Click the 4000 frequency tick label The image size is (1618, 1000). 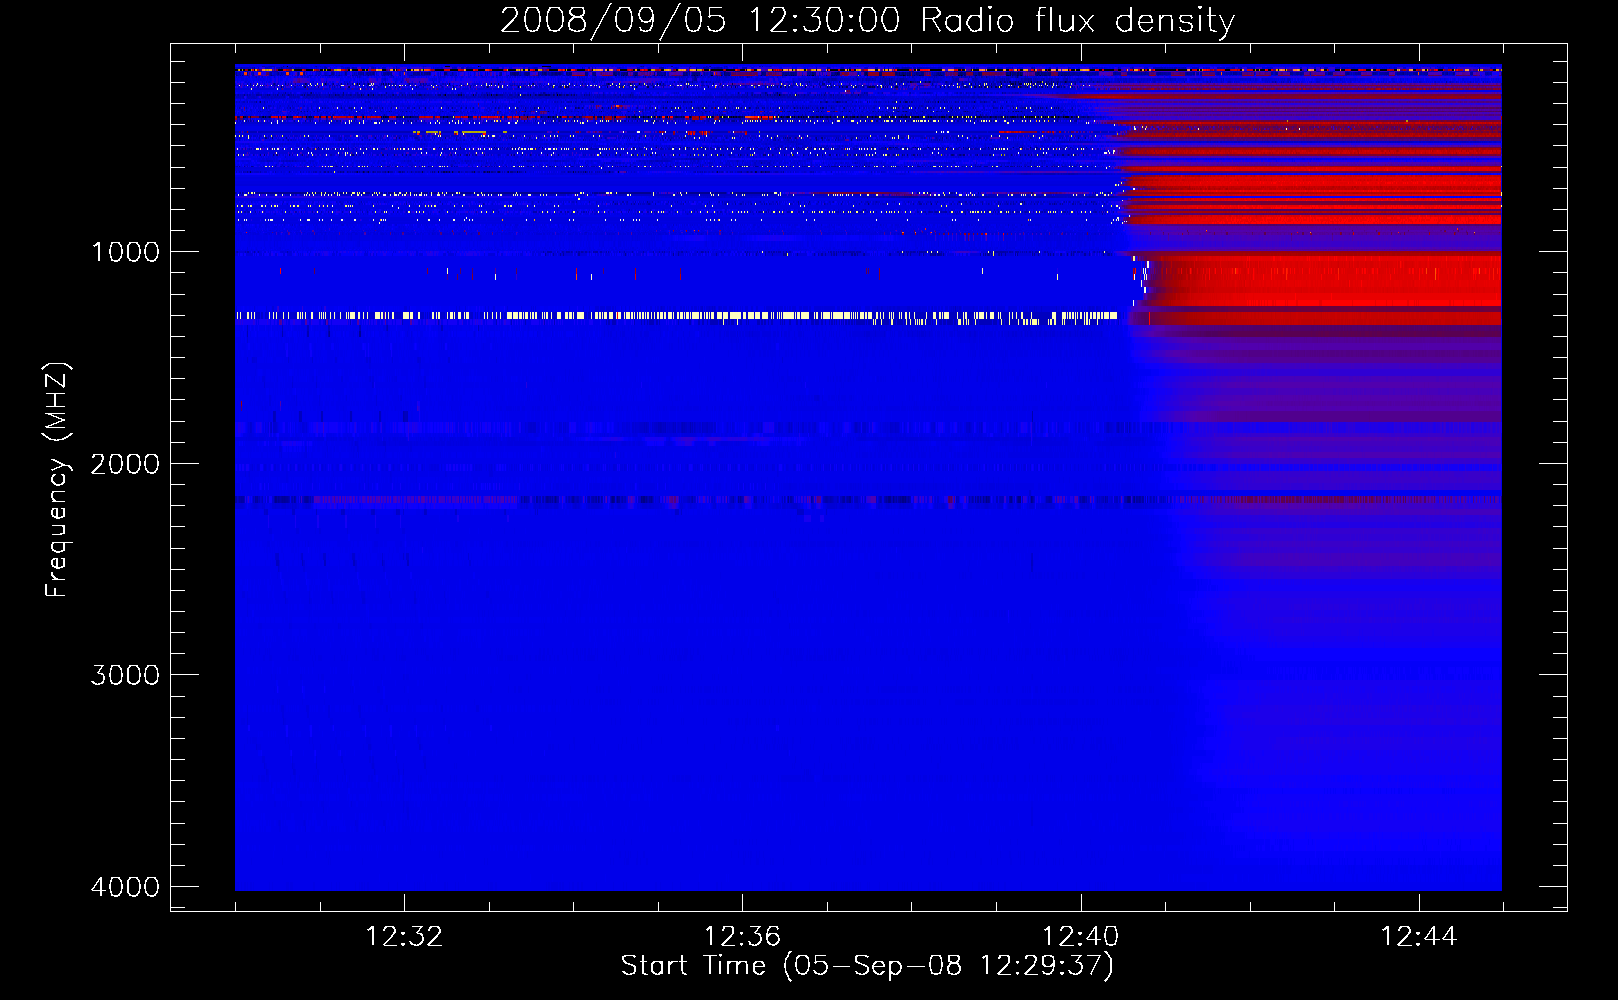tap(125, 887)
